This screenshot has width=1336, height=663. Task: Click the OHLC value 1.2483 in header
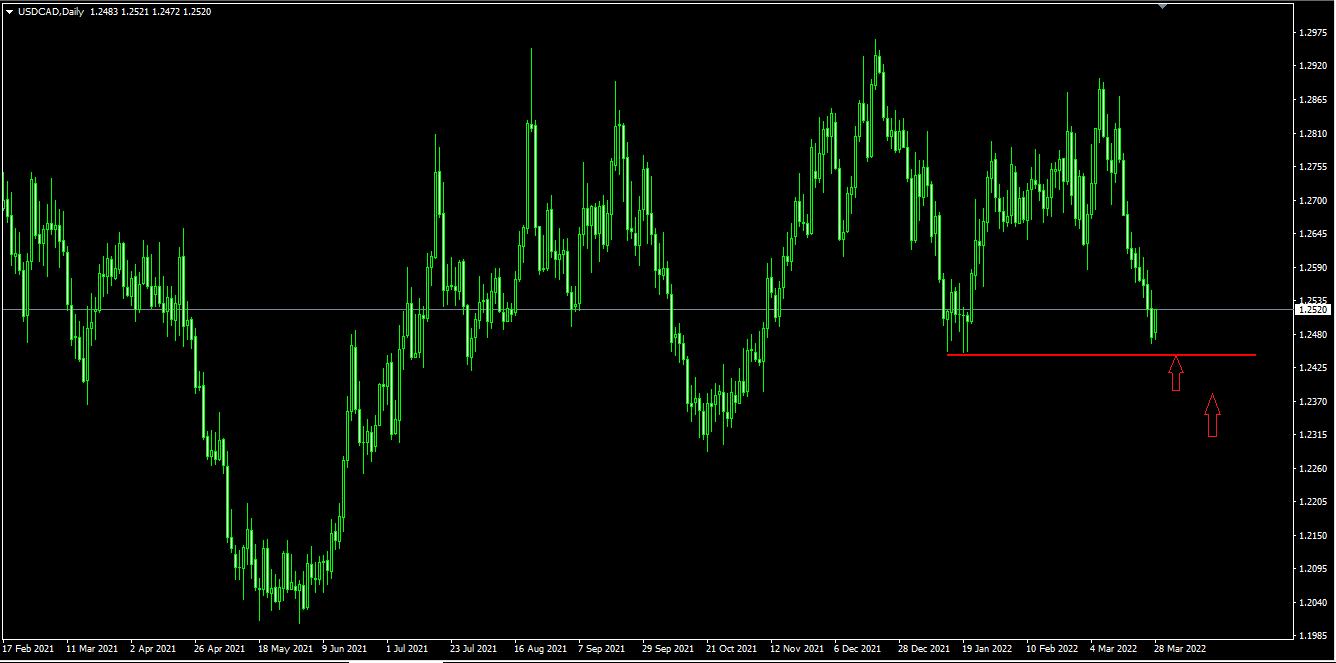click(103, 12)
